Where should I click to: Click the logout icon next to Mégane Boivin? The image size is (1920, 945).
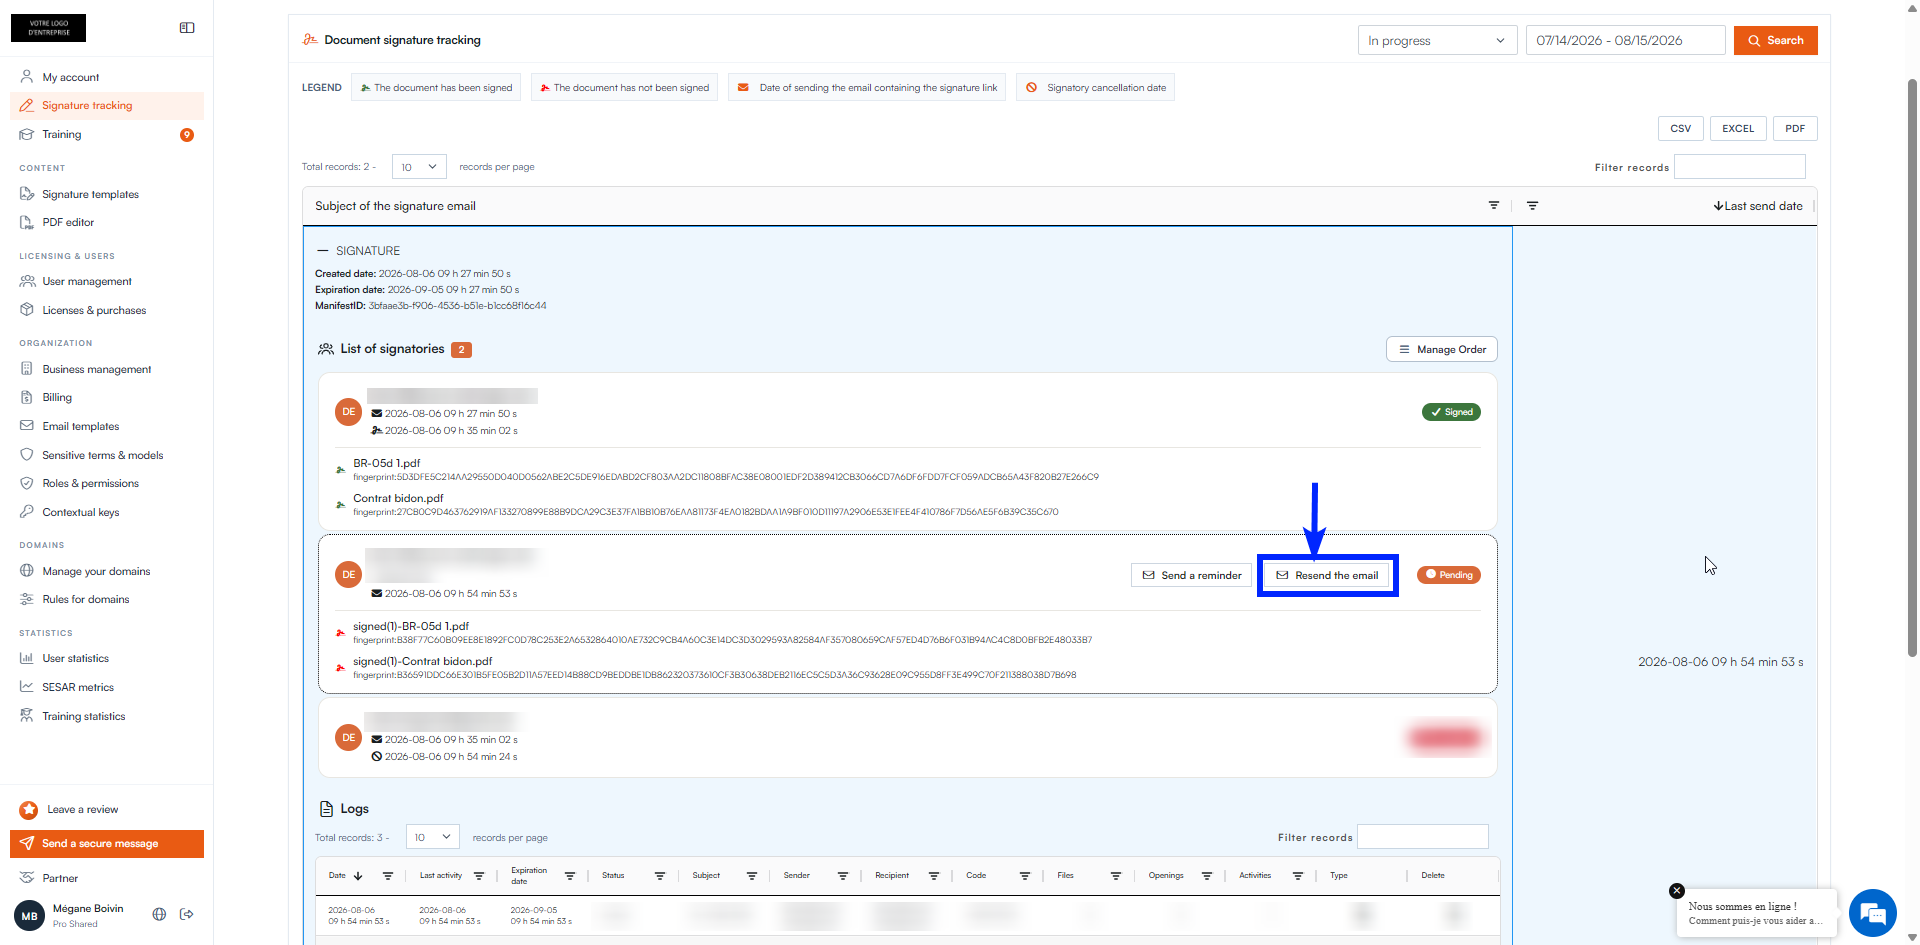coord(187,914)
